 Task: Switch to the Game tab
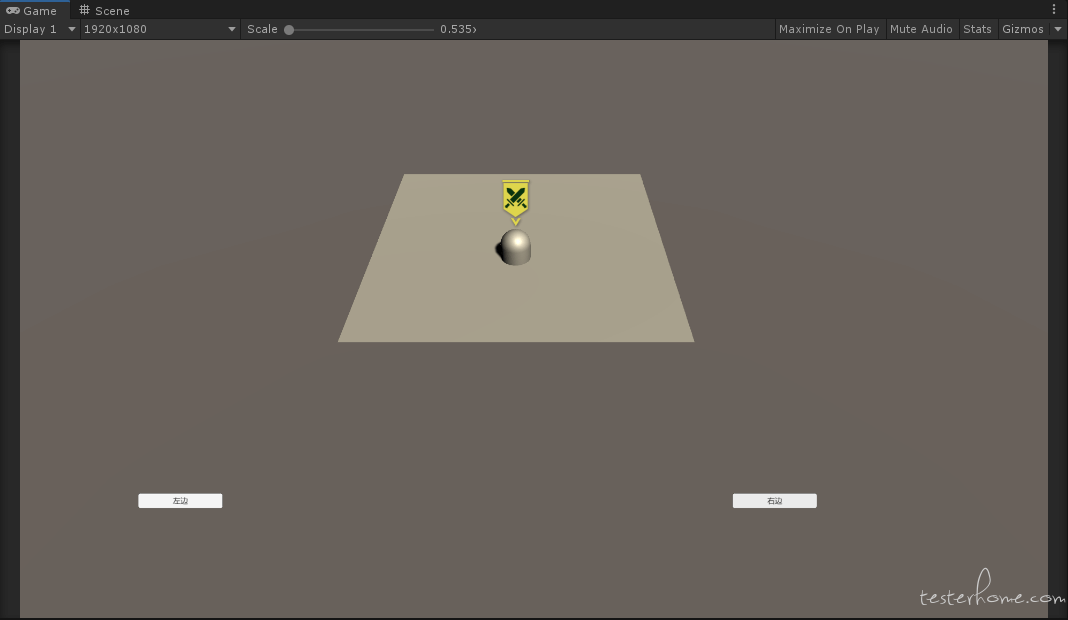tap(33, 10)
